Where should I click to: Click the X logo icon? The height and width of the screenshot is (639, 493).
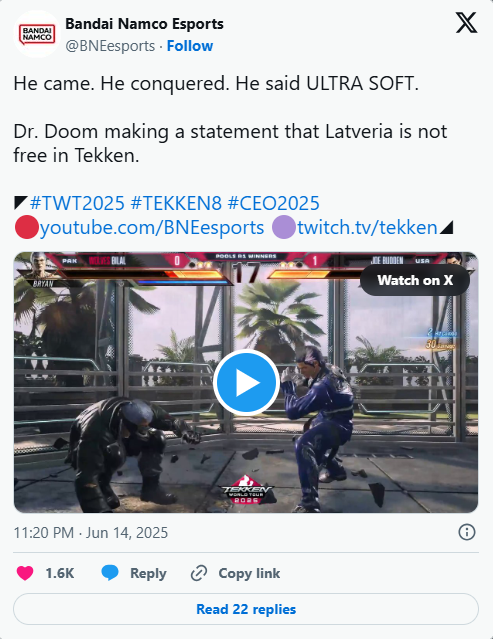coord(466,23)
